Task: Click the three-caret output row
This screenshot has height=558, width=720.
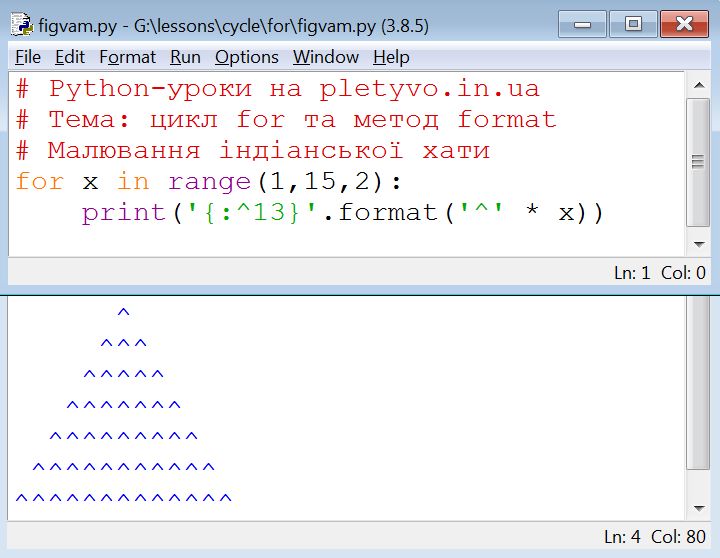Action: [124, 343]
